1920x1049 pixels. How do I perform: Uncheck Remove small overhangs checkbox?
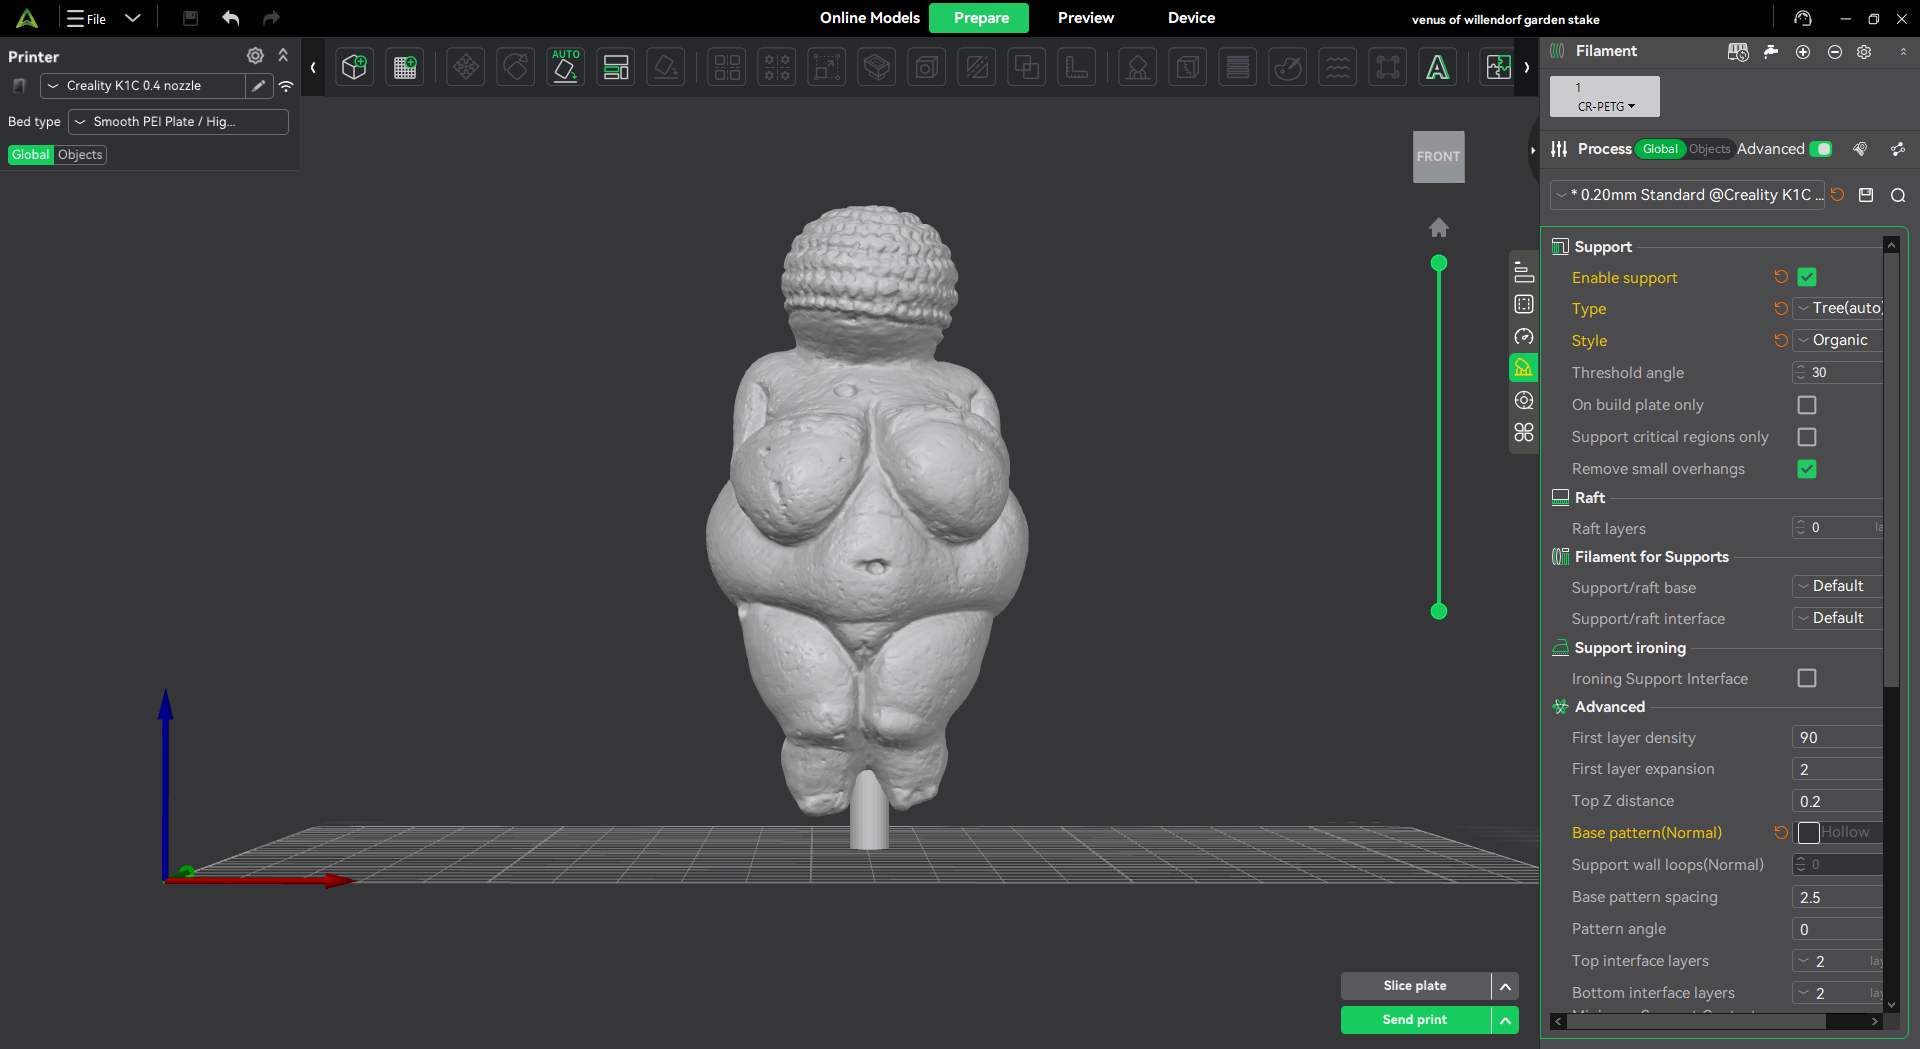[x=1807, y=469]
